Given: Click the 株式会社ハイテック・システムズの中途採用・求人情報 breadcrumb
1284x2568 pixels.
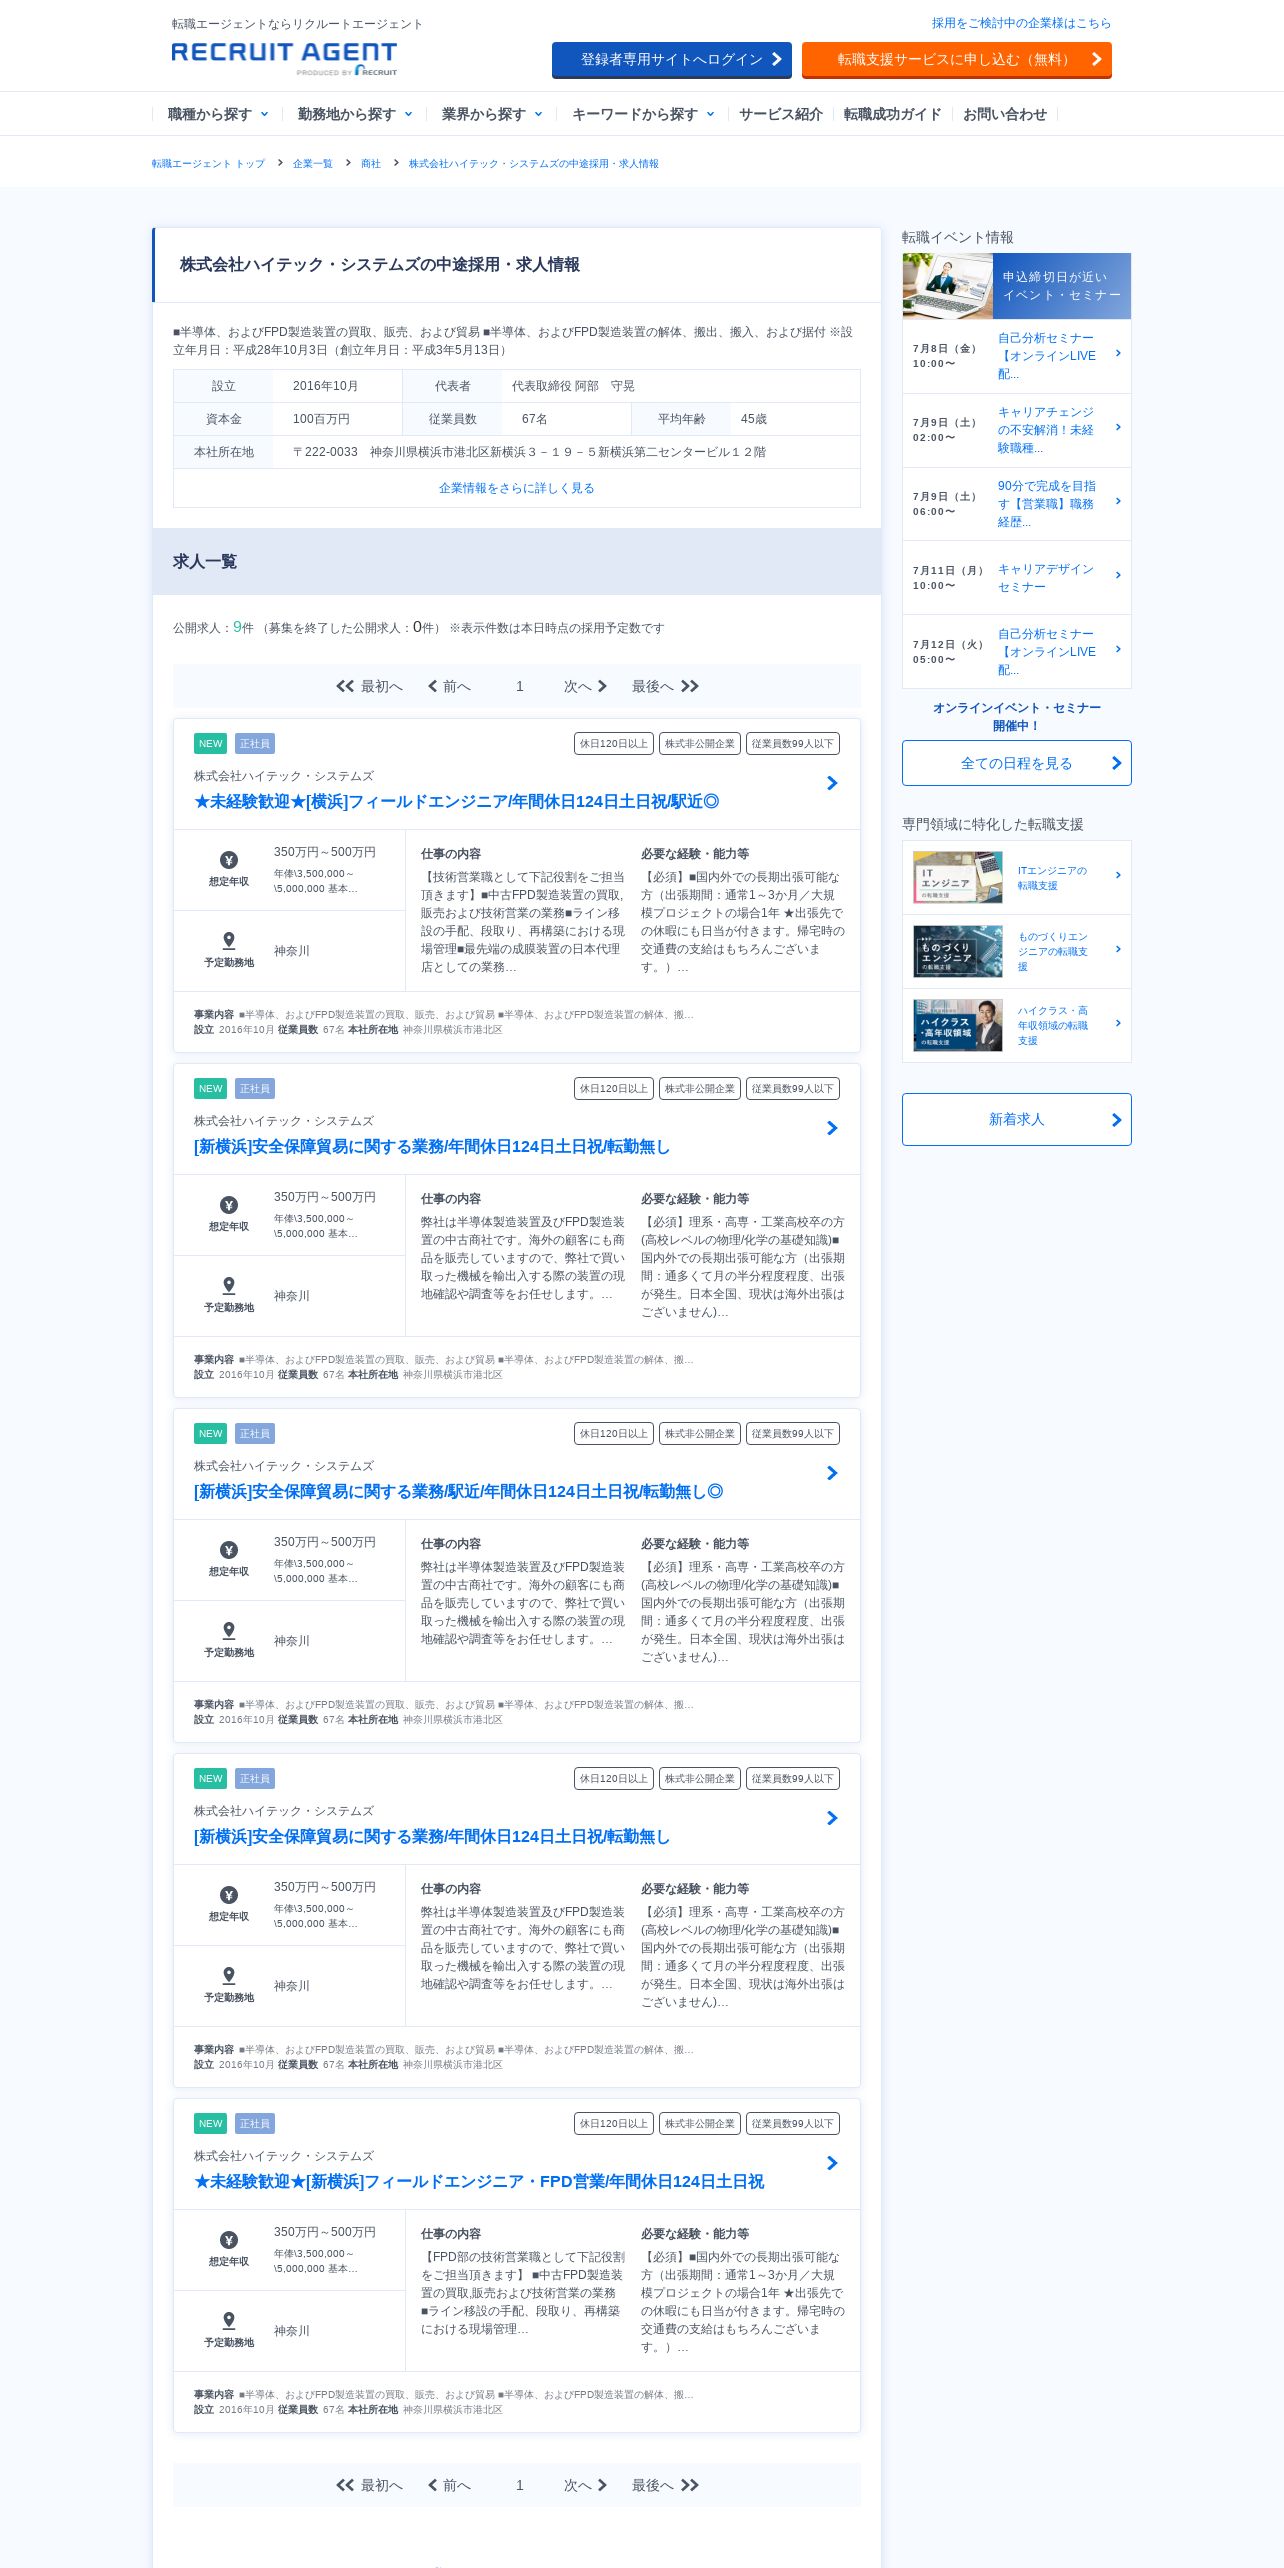Looking at the screenshot, I should [x=534, y=163].
